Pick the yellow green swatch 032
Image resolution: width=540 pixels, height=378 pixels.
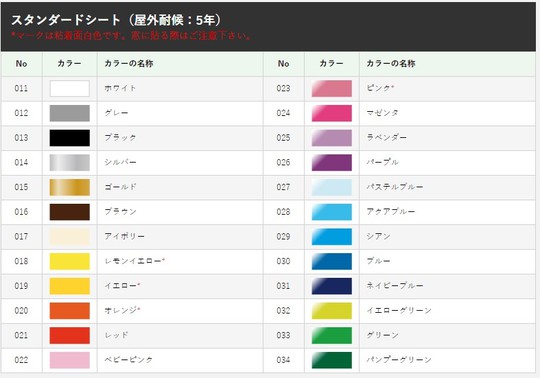pos(332,311)
